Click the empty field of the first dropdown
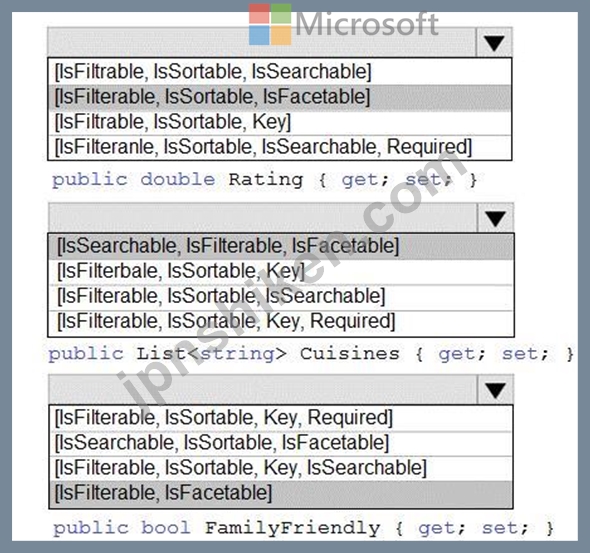The image size is (590, 553). (262, 43)
